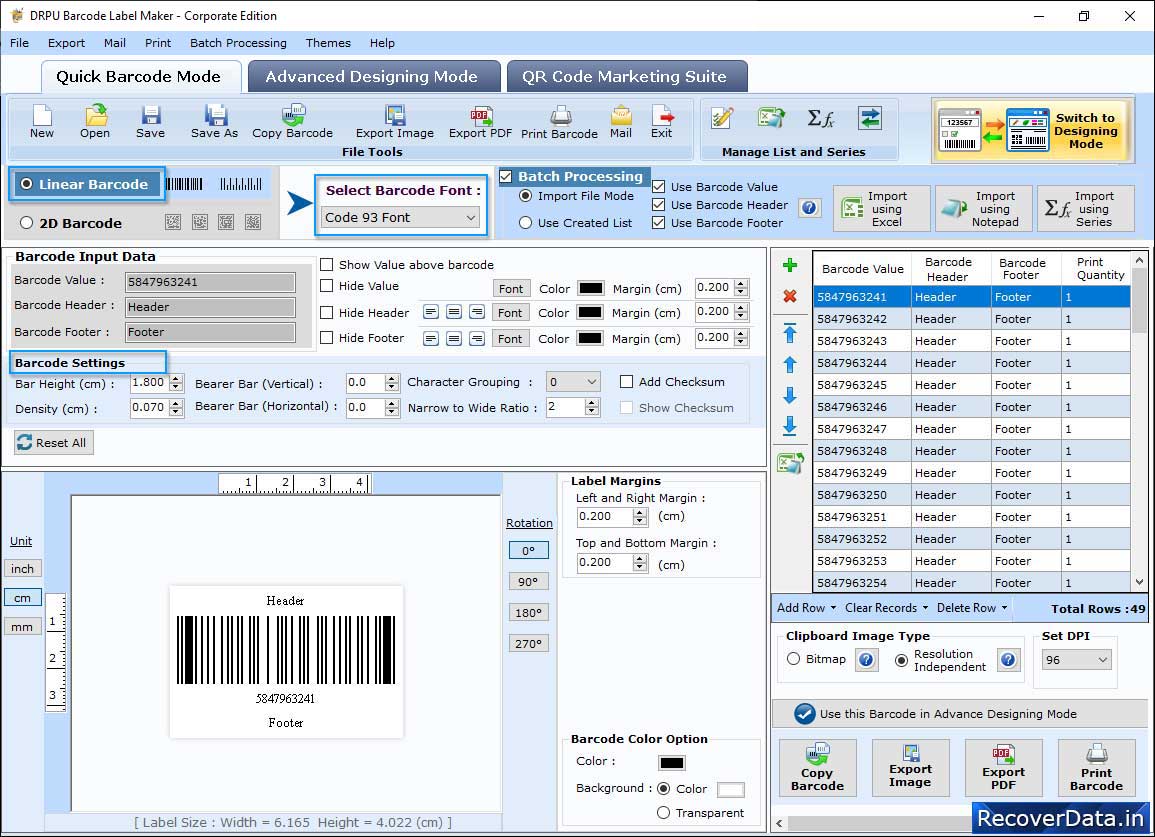Choose the Use Created List option
Image resolution: width=1155 pixels, height=837 pixels.
(525, 223)
